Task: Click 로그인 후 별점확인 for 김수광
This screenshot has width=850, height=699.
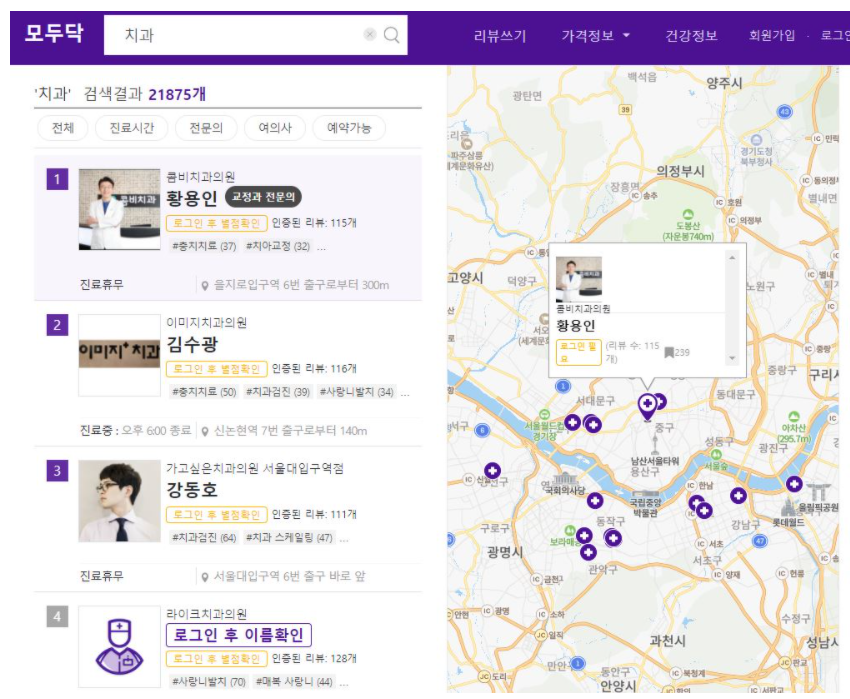Action: pos(217,369)
